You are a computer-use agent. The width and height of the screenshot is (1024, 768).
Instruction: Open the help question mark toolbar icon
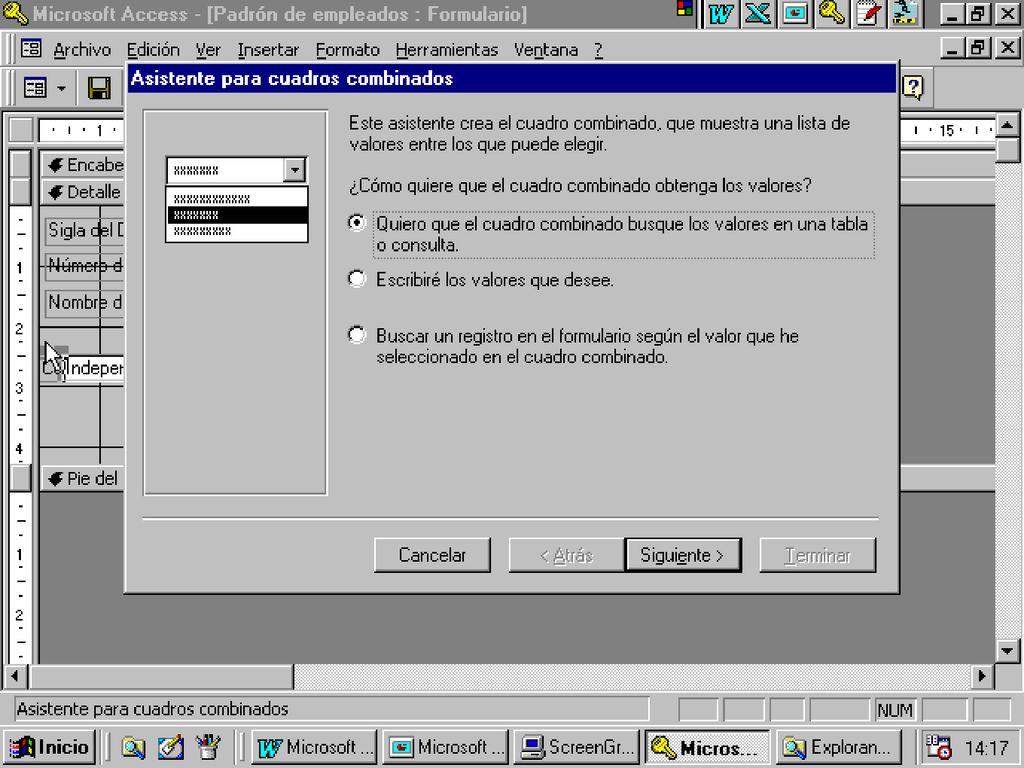913,88
